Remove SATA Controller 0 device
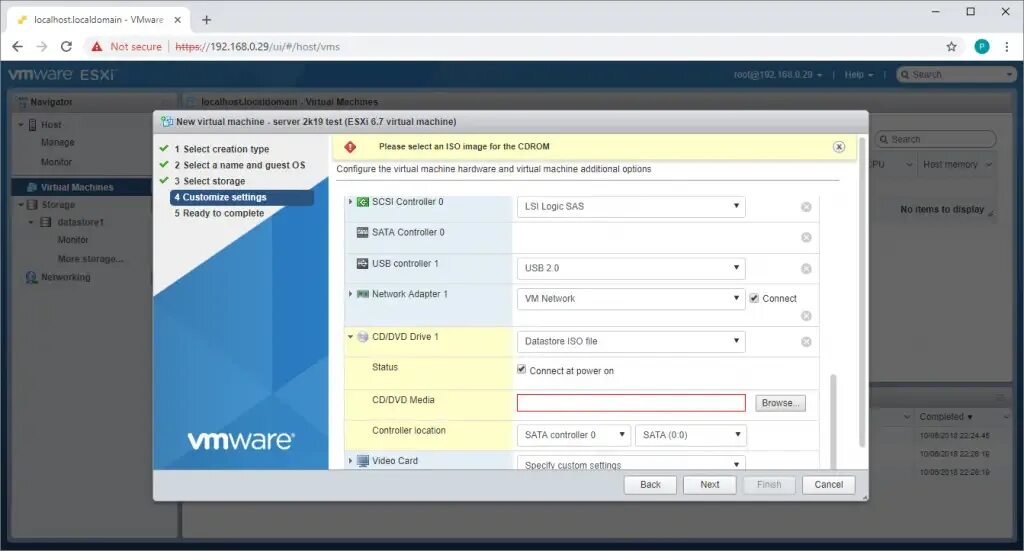Image resolution: width=1024 pixels, height=551 pixels. pyautogui.click(x=806, y=238)
